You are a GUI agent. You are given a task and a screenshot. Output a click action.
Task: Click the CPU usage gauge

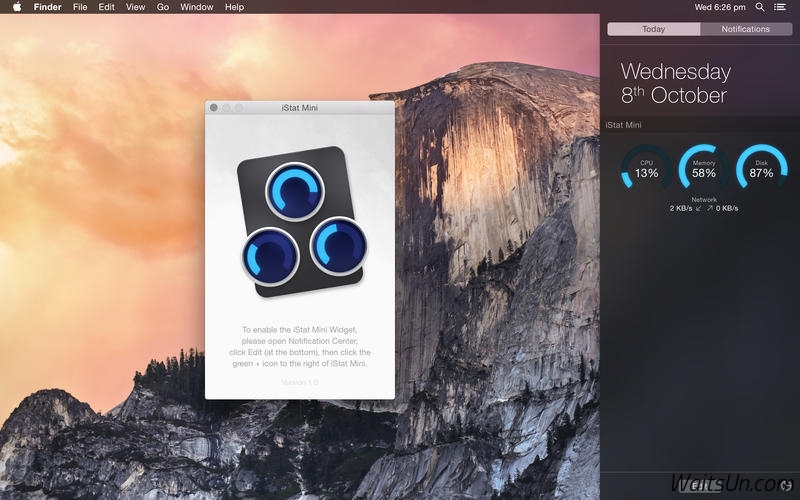(x=646, y=168)
